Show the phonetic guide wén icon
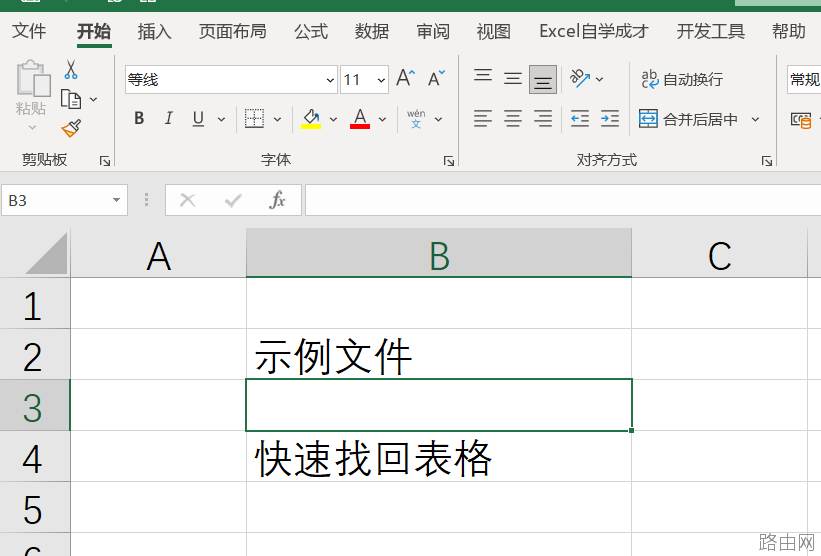The image size is (821, 556). tap(416, 119)
